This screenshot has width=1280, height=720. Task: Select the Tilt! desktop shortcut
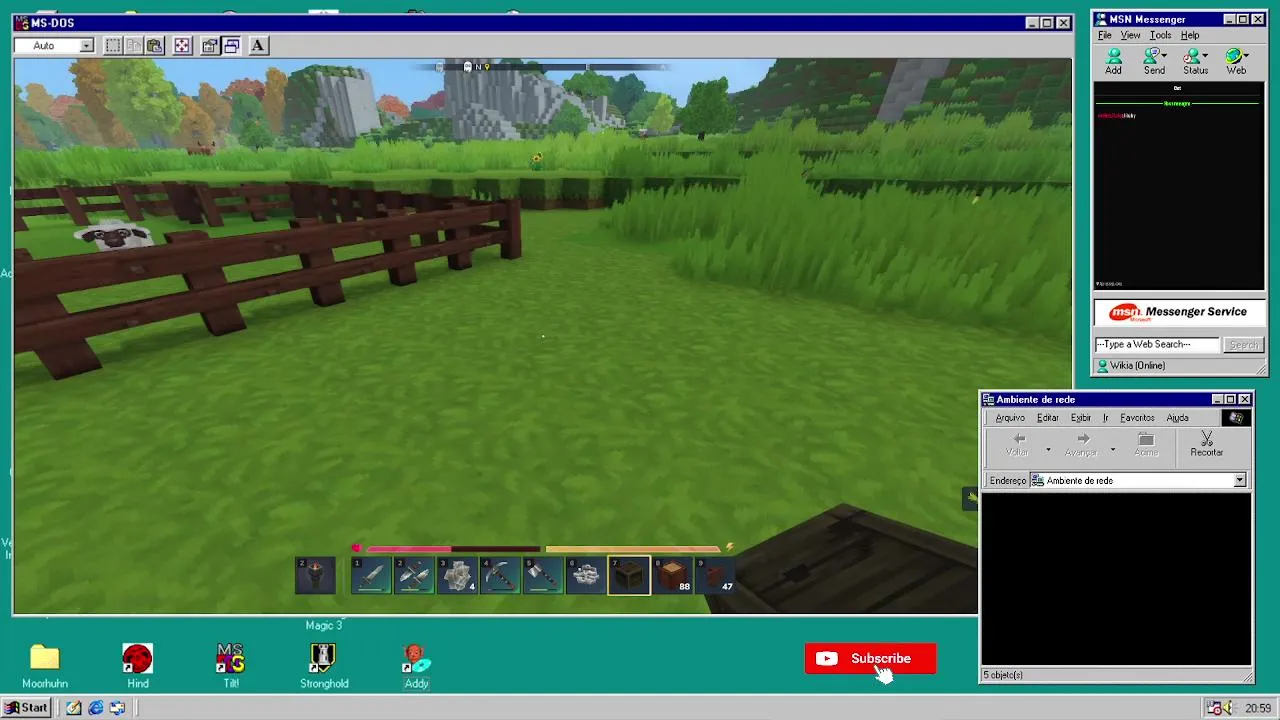tap(231, 666)
